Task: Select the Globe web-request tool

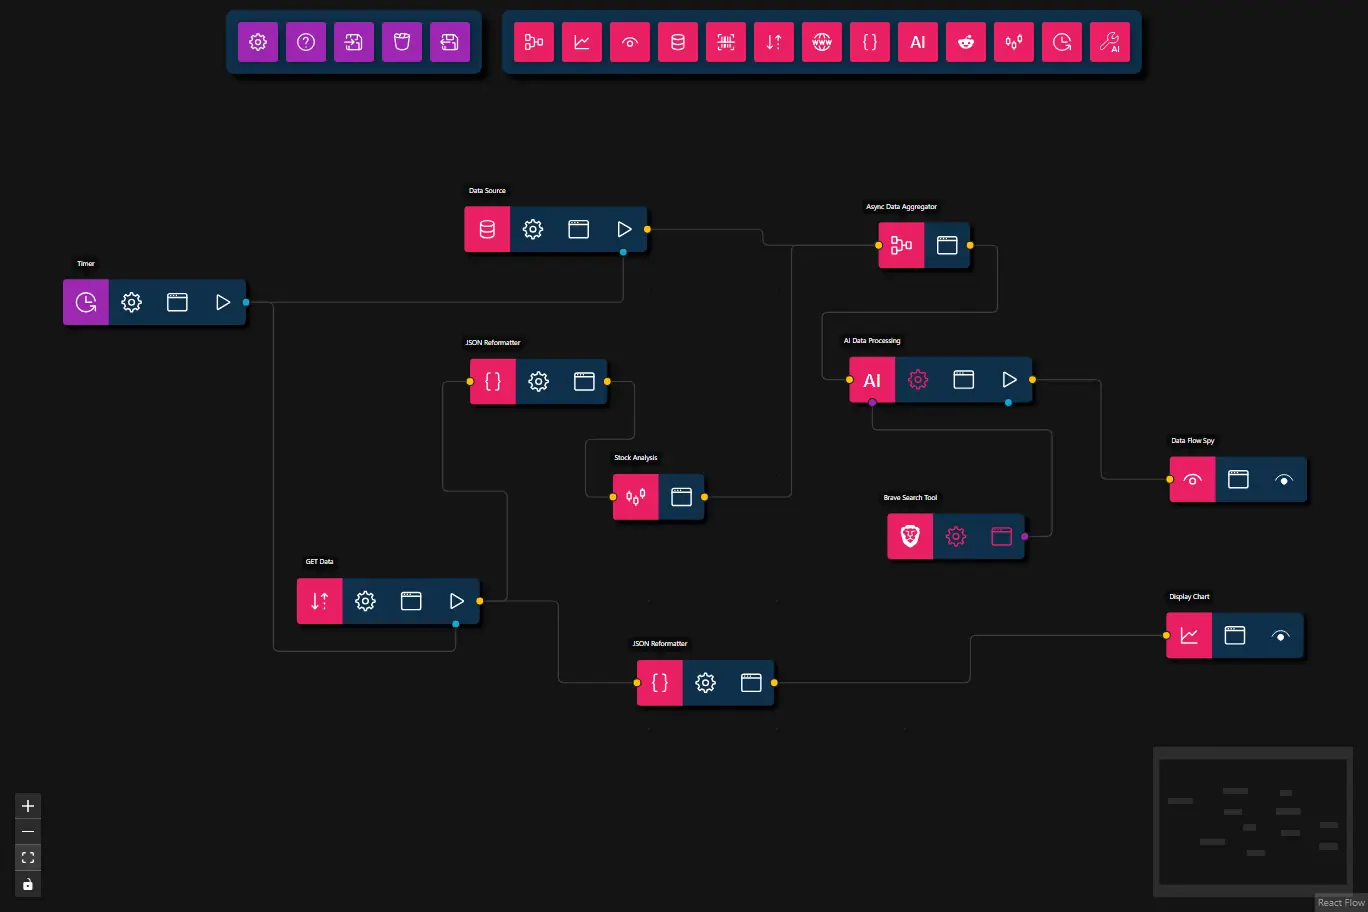Action: (821, 42)
